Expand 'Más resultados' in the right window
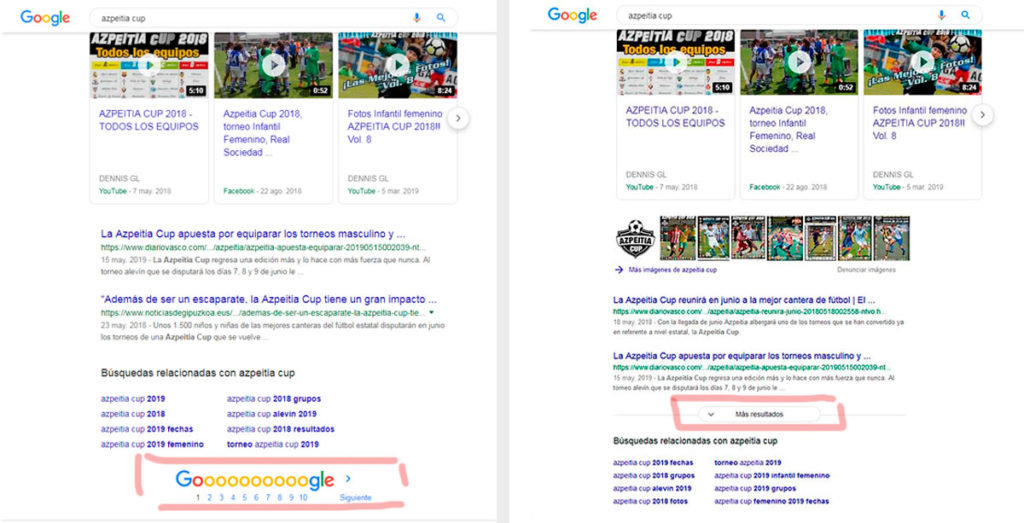 [x=759, y=414]
